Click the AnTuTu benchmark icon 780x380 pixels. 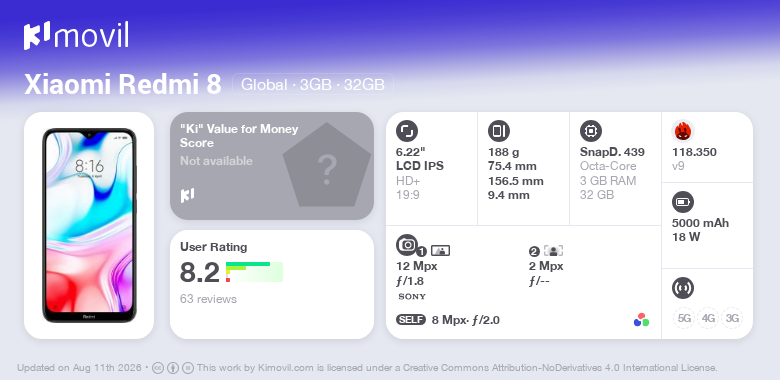point(683,131)
